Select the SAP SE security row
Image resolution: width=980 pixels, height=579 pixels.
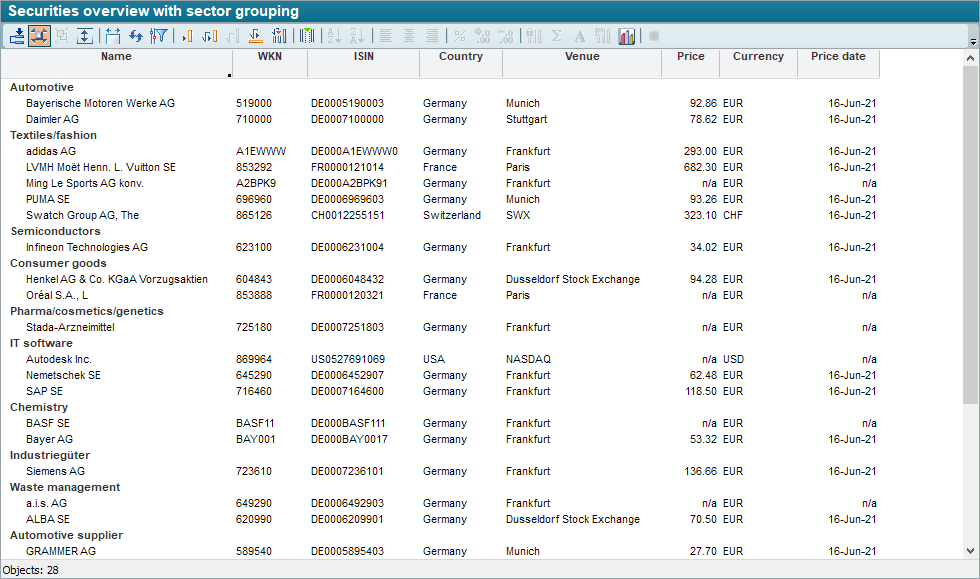(x=44, y=391)
